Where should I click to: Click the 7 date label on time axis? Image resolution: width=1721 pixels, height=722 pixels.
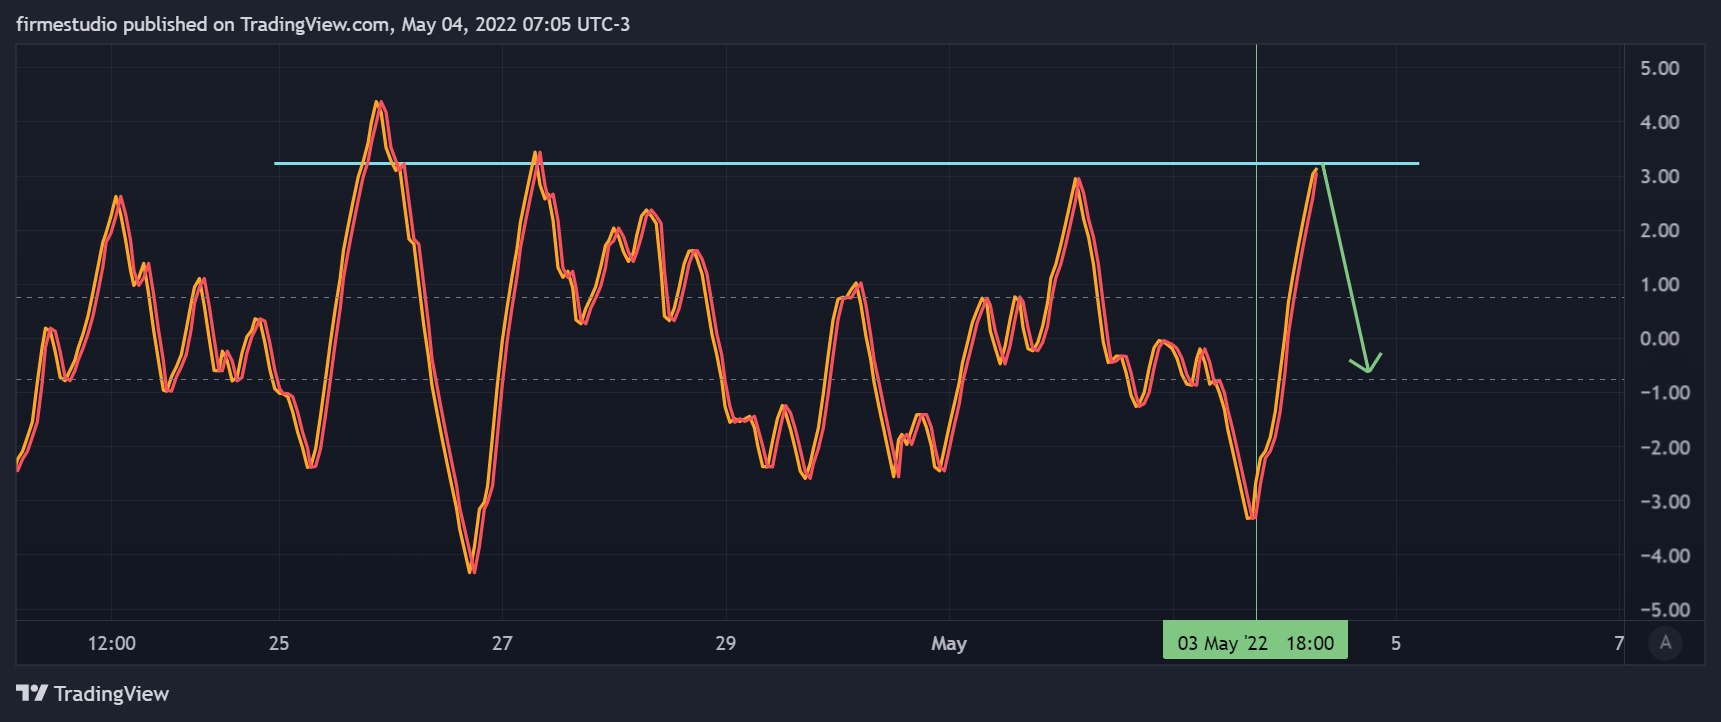click(1619, 643)
